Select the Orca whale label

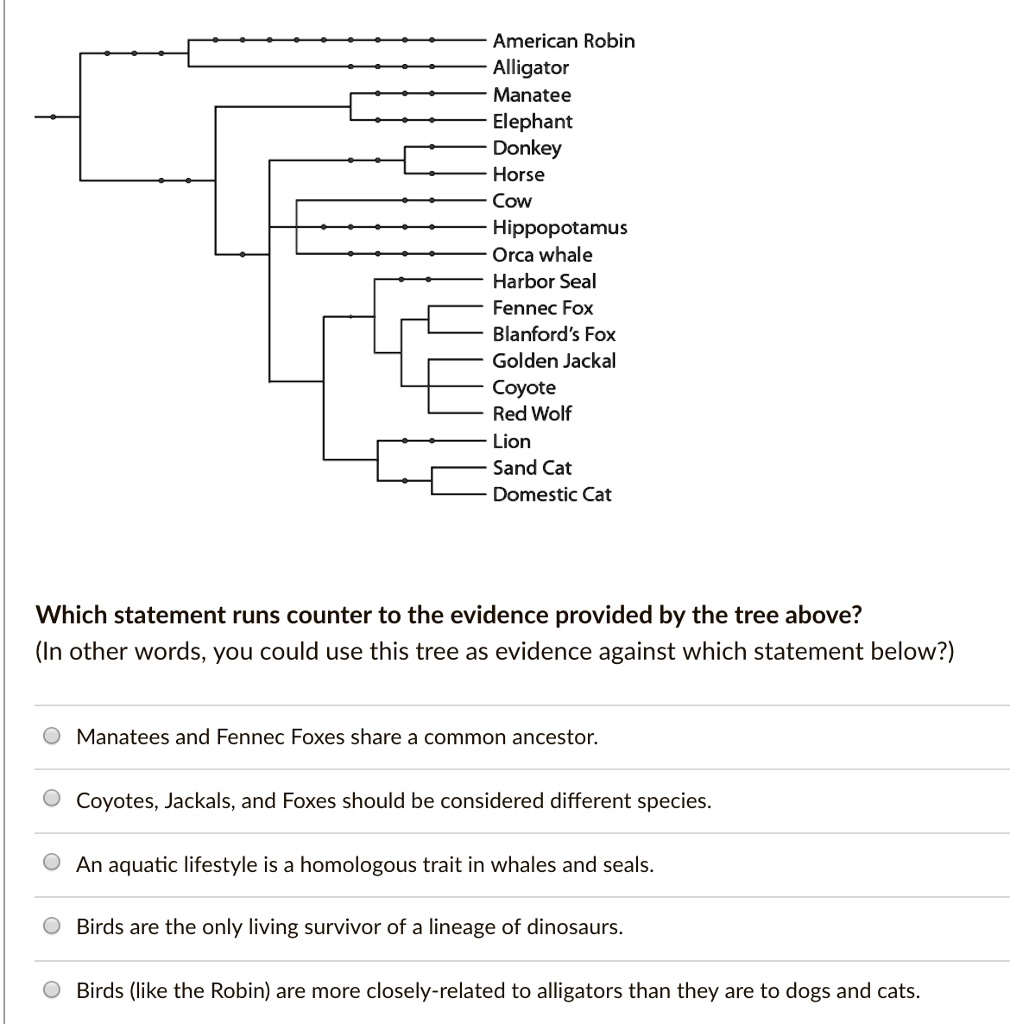point(541,254)
